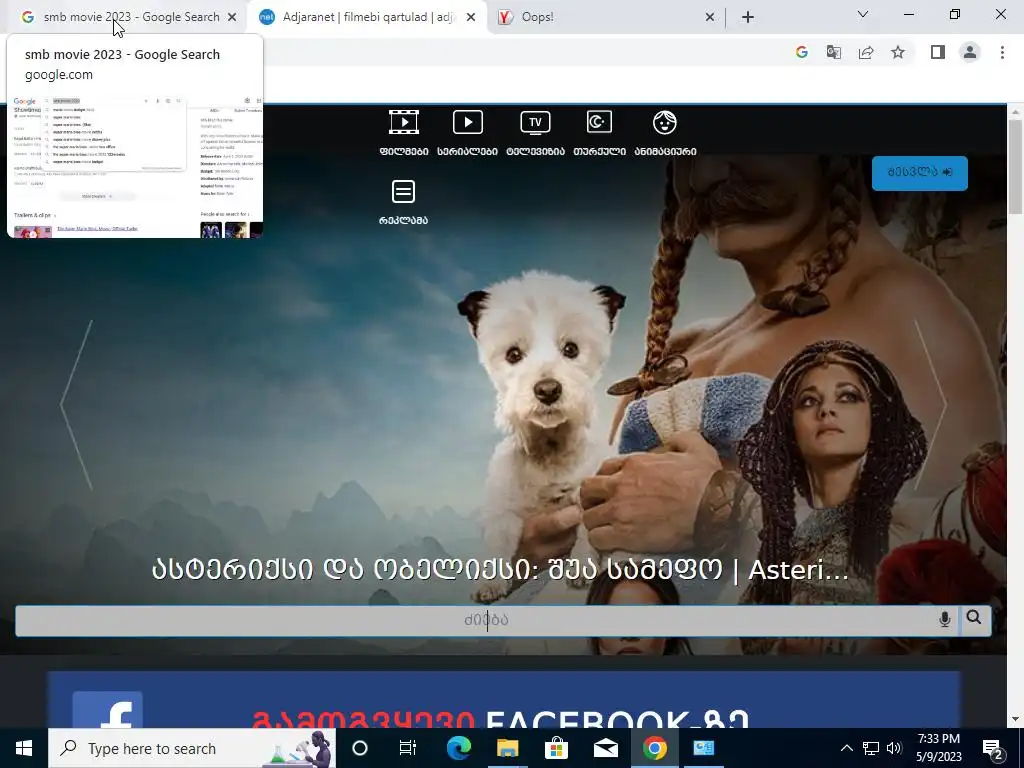Close the Oops! tab
The image size is (1024, 768).
pyautogui.click(x=710, y=18)
